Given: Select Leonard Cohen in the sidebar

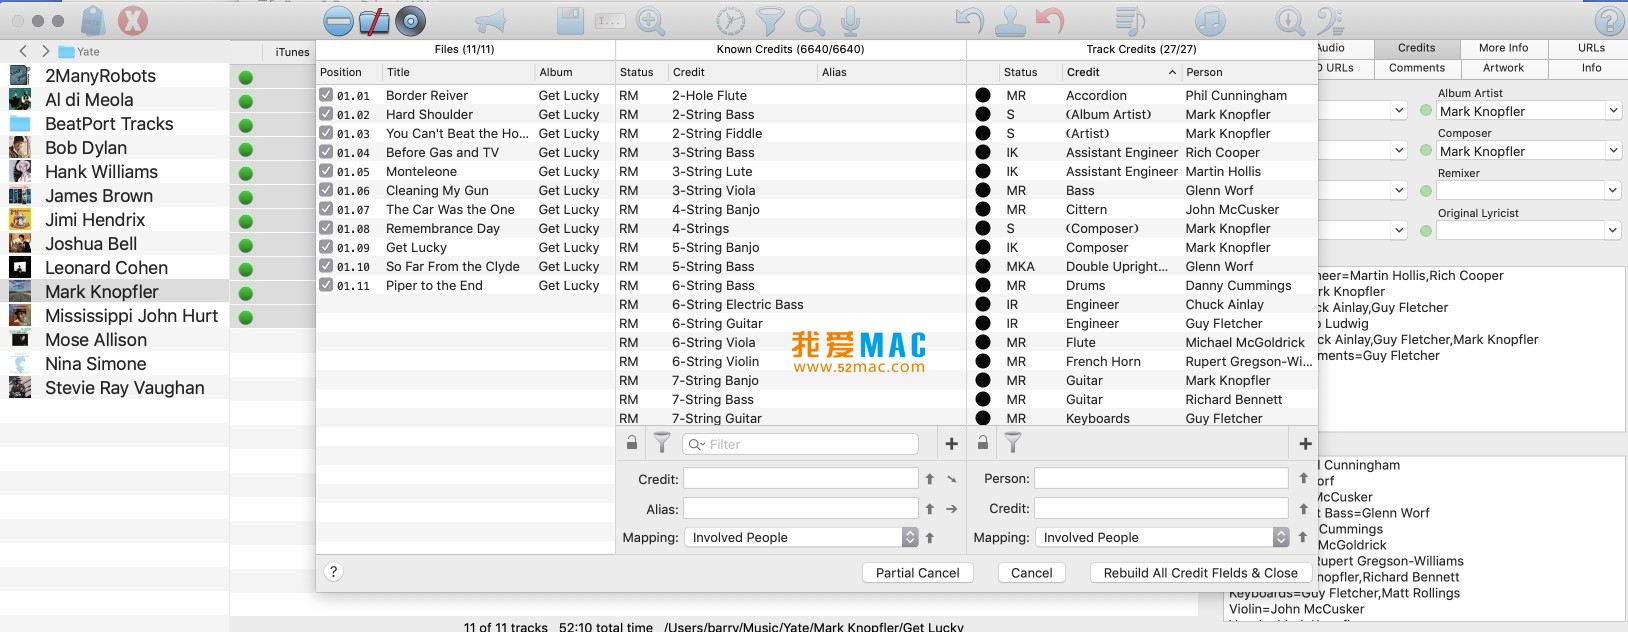Looking at the screenshot, I should 115,268.
